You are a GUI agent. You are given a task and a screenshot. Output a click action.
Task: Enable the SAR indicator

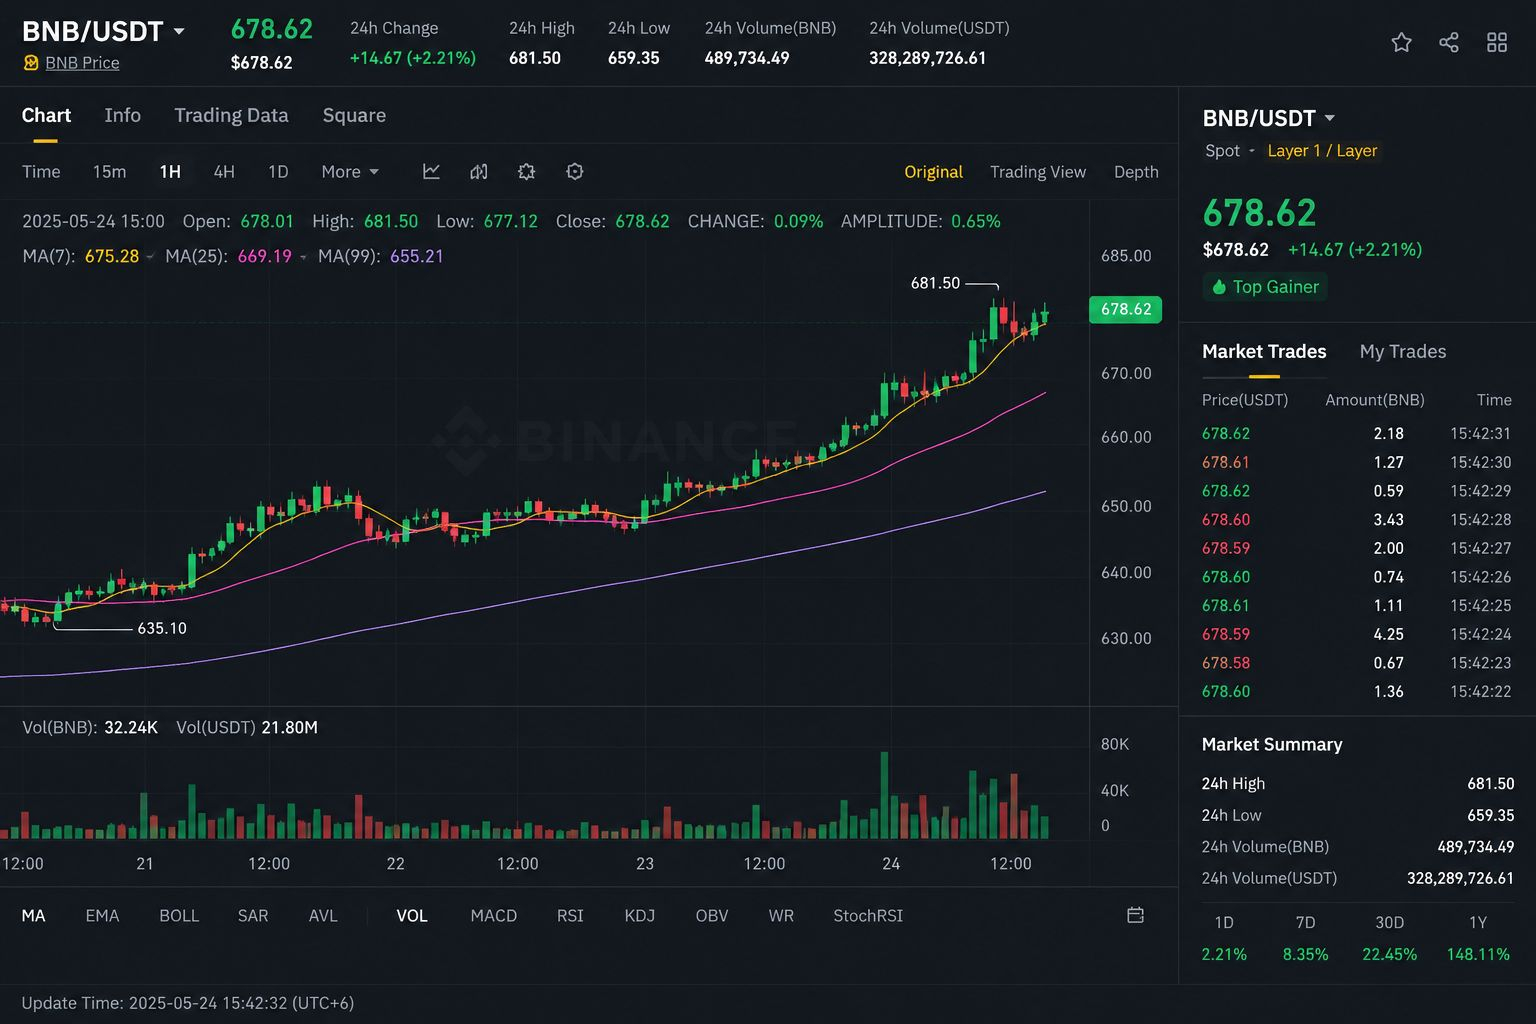pyautogui.click(x=253, y=915)
